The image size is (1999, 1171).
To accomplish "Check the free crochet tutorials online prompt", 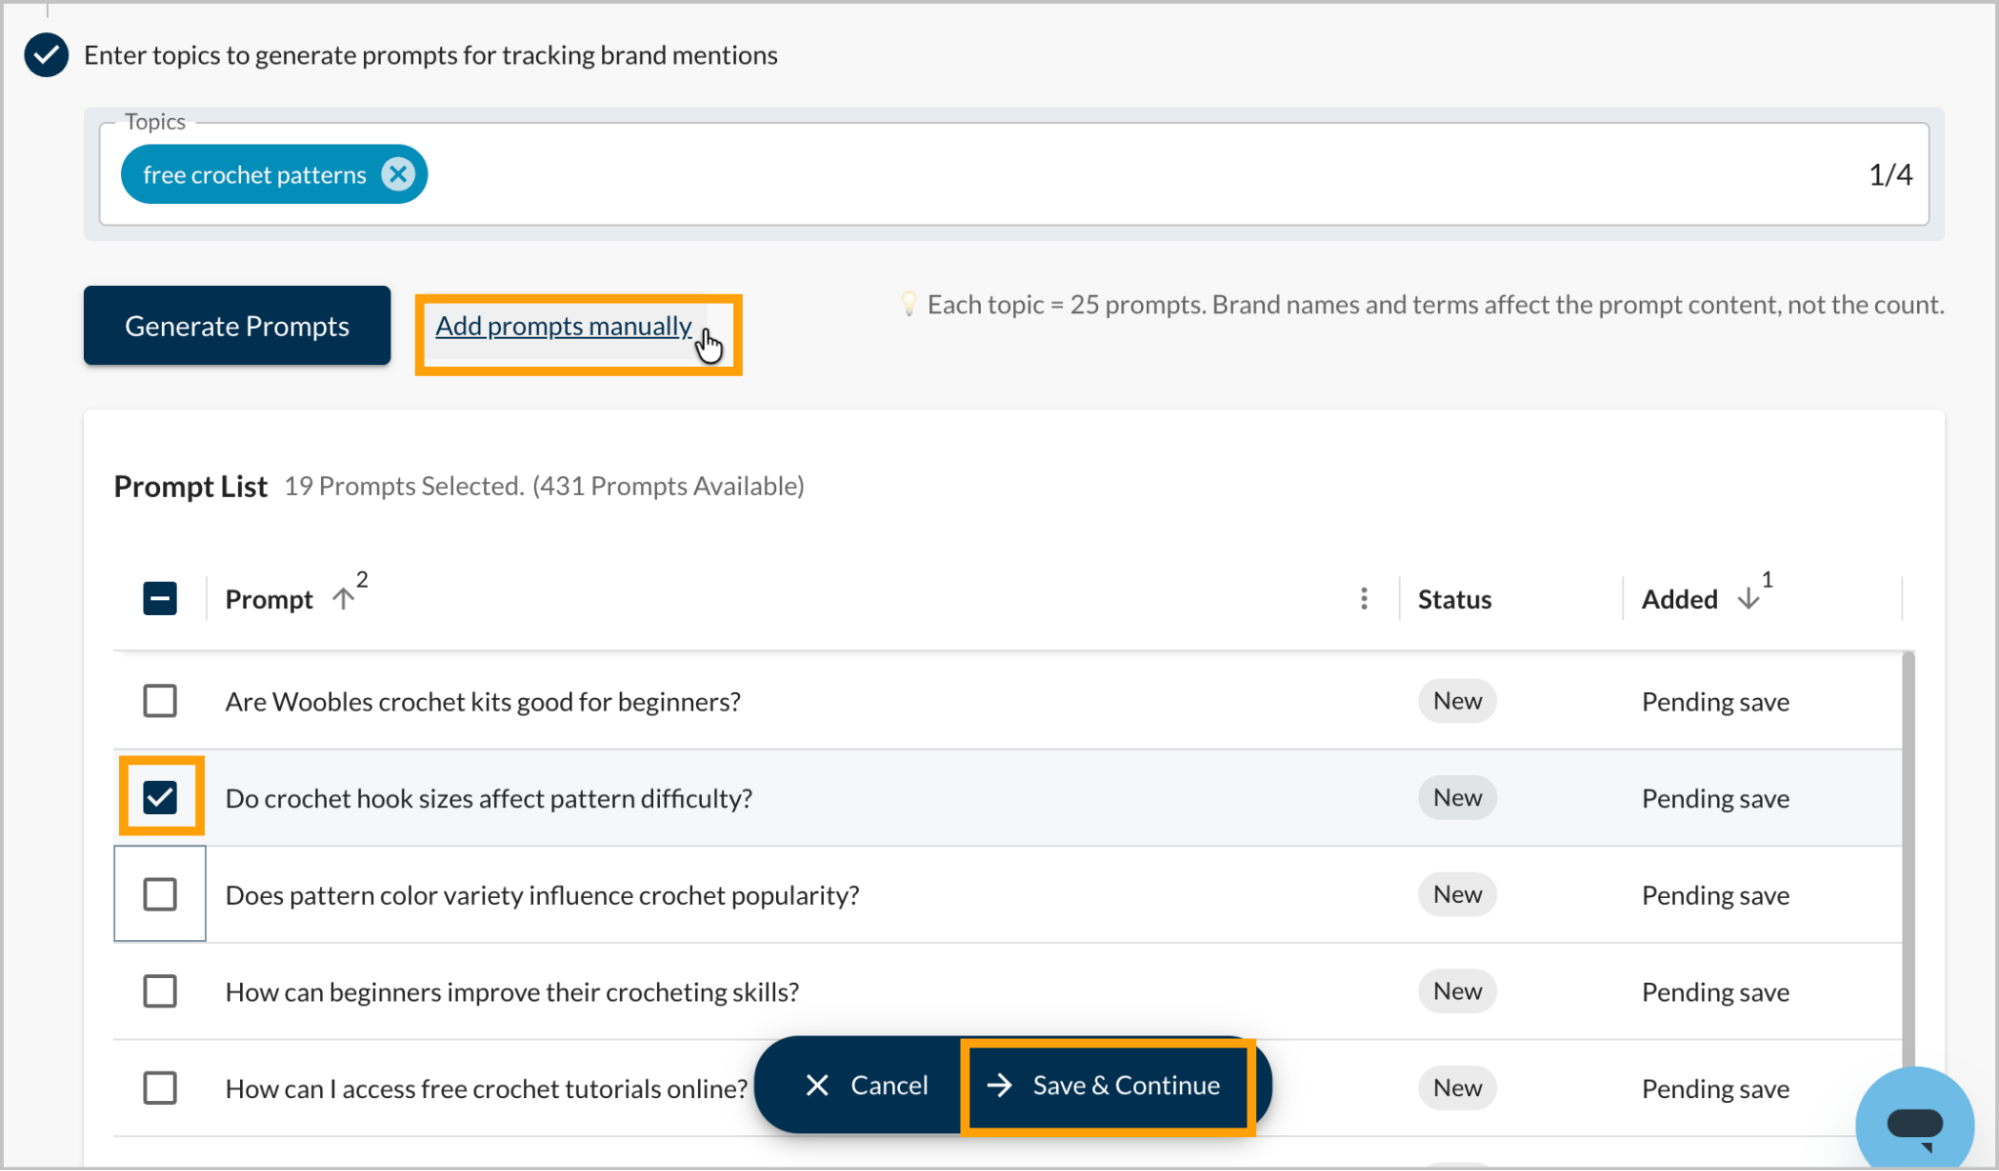I will (160, 1088).
